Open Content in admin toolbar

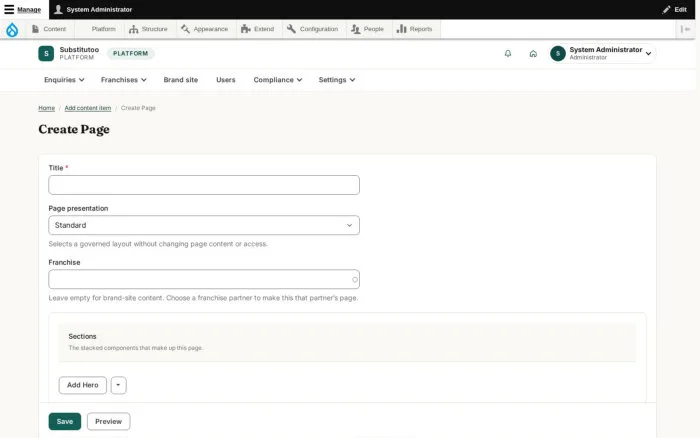coord(50,29)
